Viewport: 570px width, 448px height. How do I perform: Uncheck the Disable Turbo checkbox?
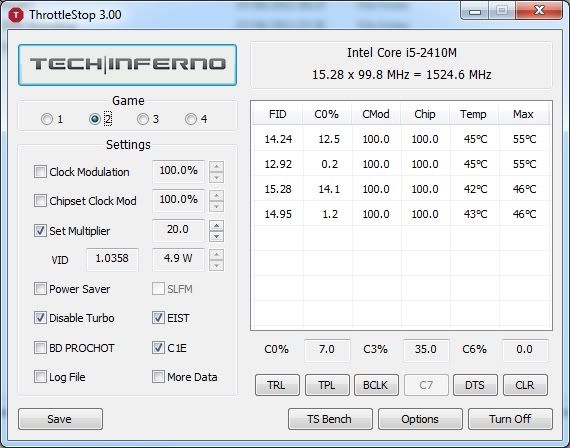coord(40,318)
